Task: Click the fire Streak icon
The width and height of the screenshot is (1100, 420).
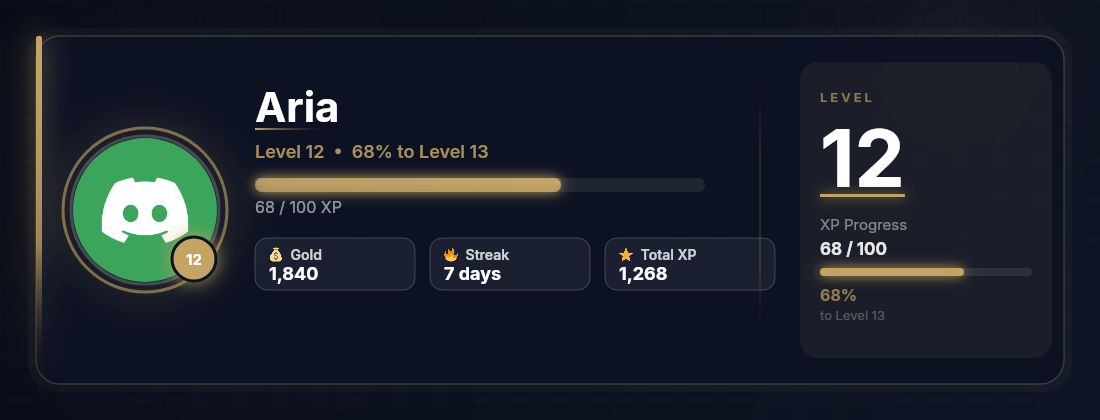Action: [x=450, y=255]
